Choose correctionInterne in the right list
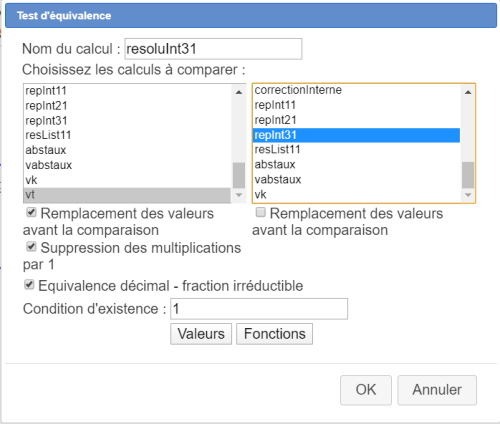Screen dimensions: 500x424 357,90
